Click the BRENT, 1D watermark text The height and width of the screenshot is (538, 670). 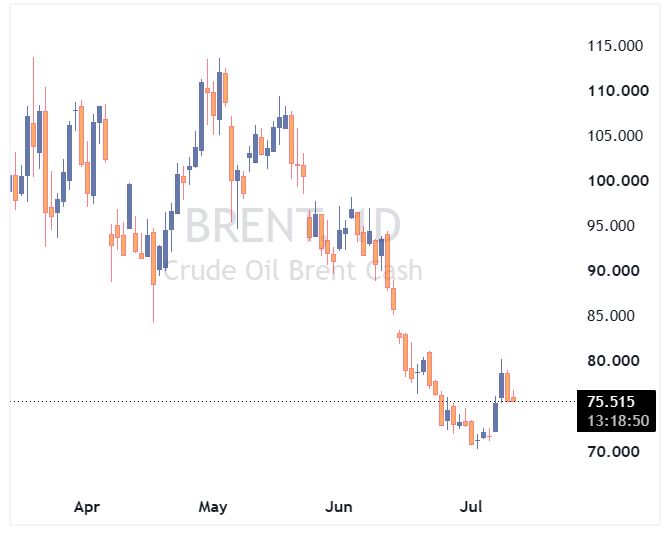point(293,226)
